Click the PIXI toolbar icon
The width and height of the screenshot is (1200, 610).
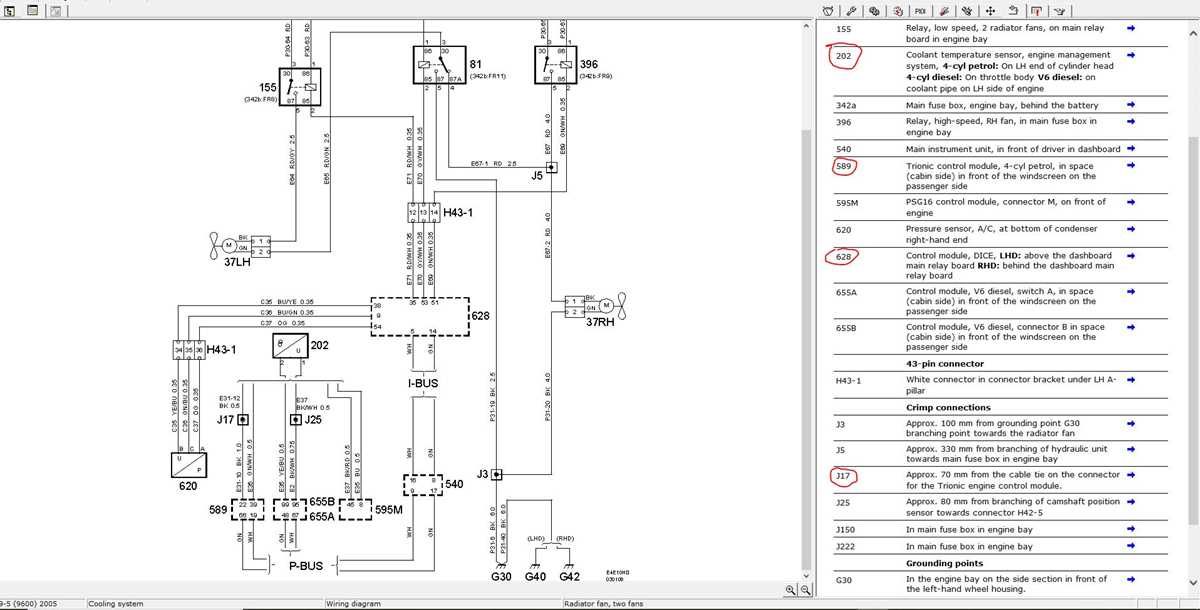point(920,11)
